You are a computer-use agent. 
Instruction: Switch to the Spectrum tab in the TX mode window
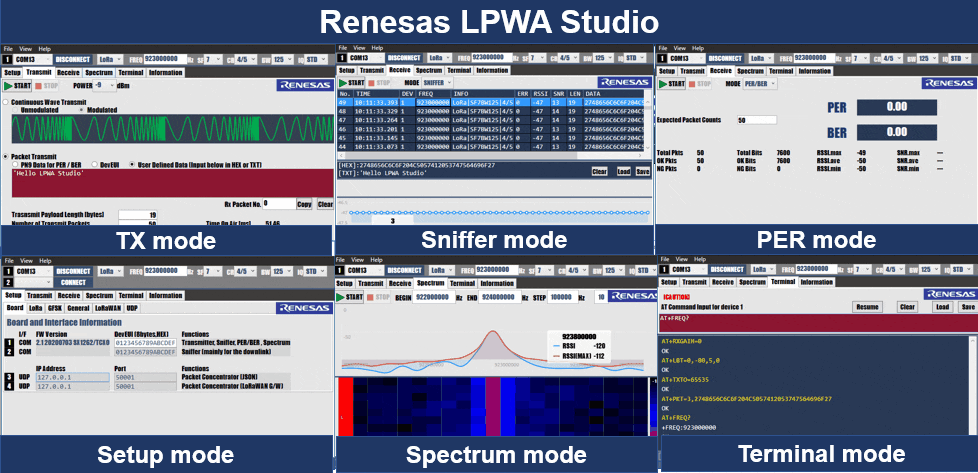click(x=99, y=72)
